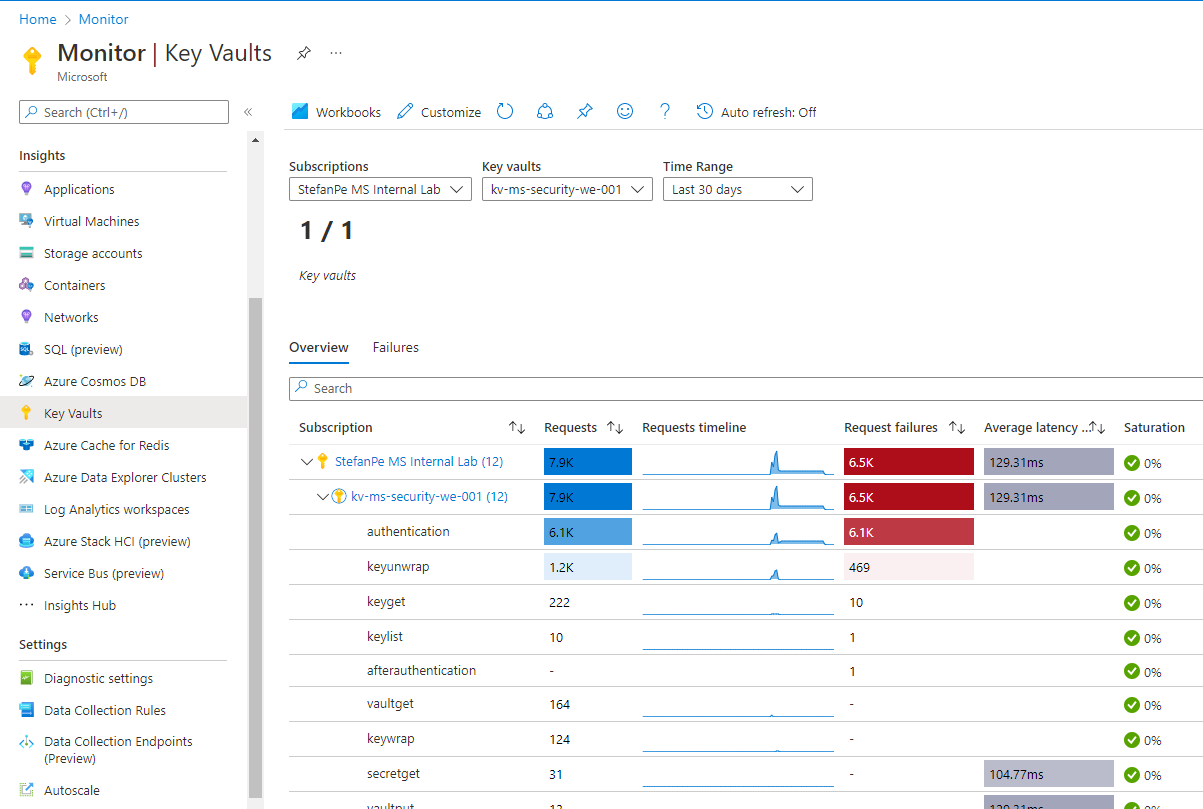Click the table Search field
1203x809 pixels.
point(746,388)
